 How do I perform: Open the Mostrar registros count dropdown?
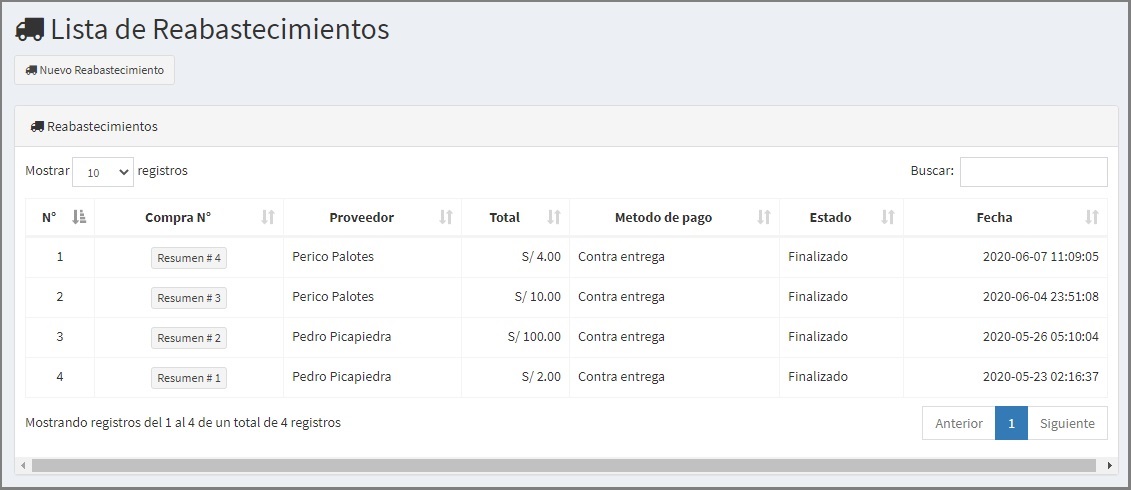pyautogui.click(x=103, y=172)
